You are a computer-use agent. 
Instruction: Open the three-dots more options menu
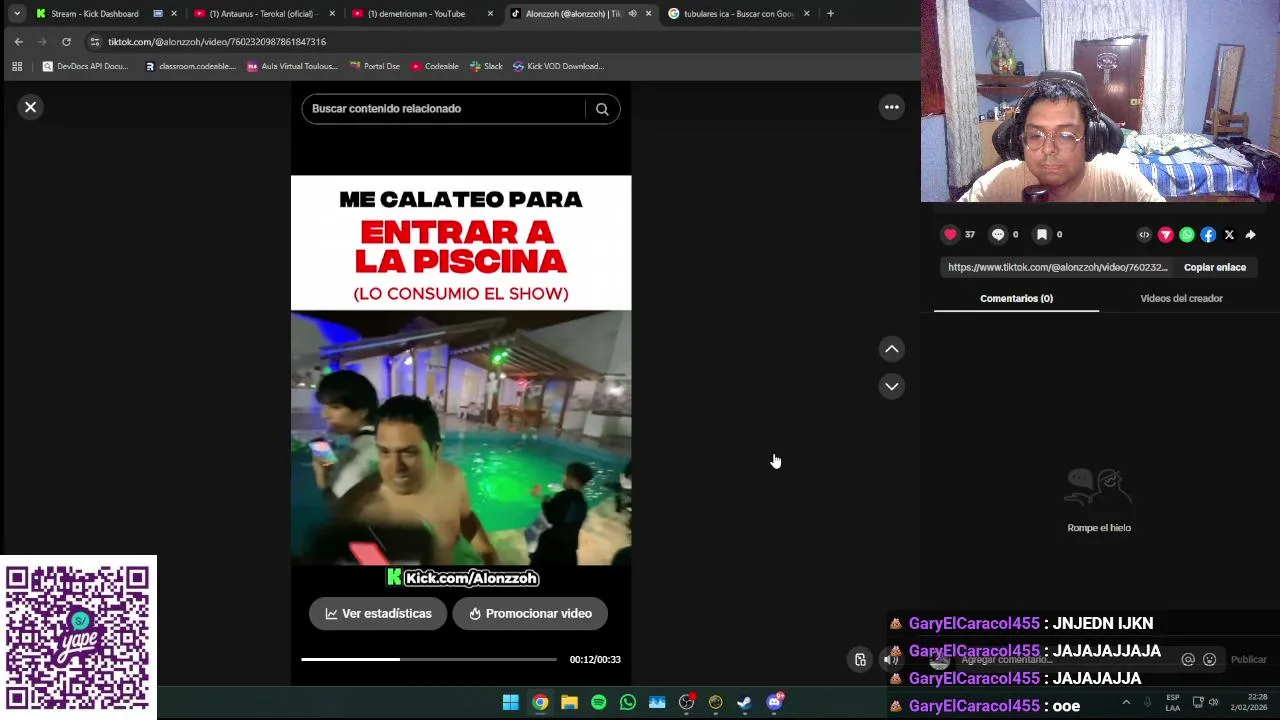pyautogui.click(x=892, y=107)
